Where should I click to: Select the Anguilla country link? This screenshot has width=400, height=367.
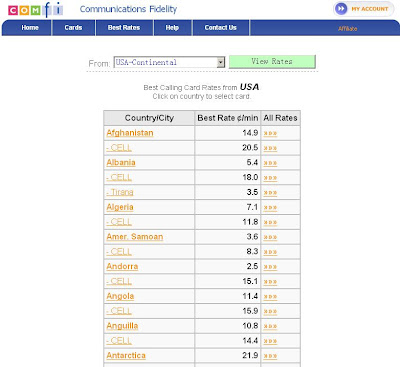point(122,326)
